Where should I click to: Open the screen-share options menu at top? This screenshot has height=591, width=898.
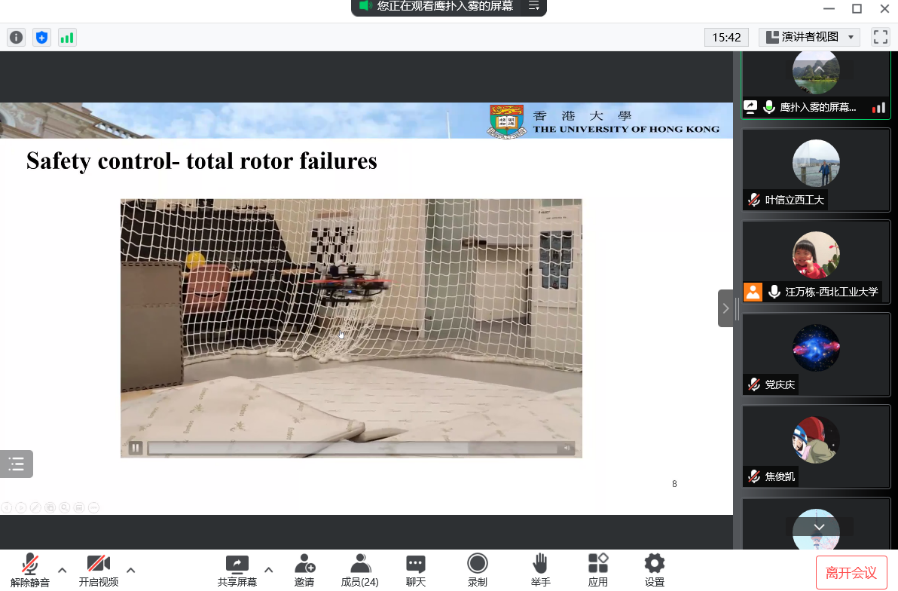pyautogui.click(x=534, y=6)
